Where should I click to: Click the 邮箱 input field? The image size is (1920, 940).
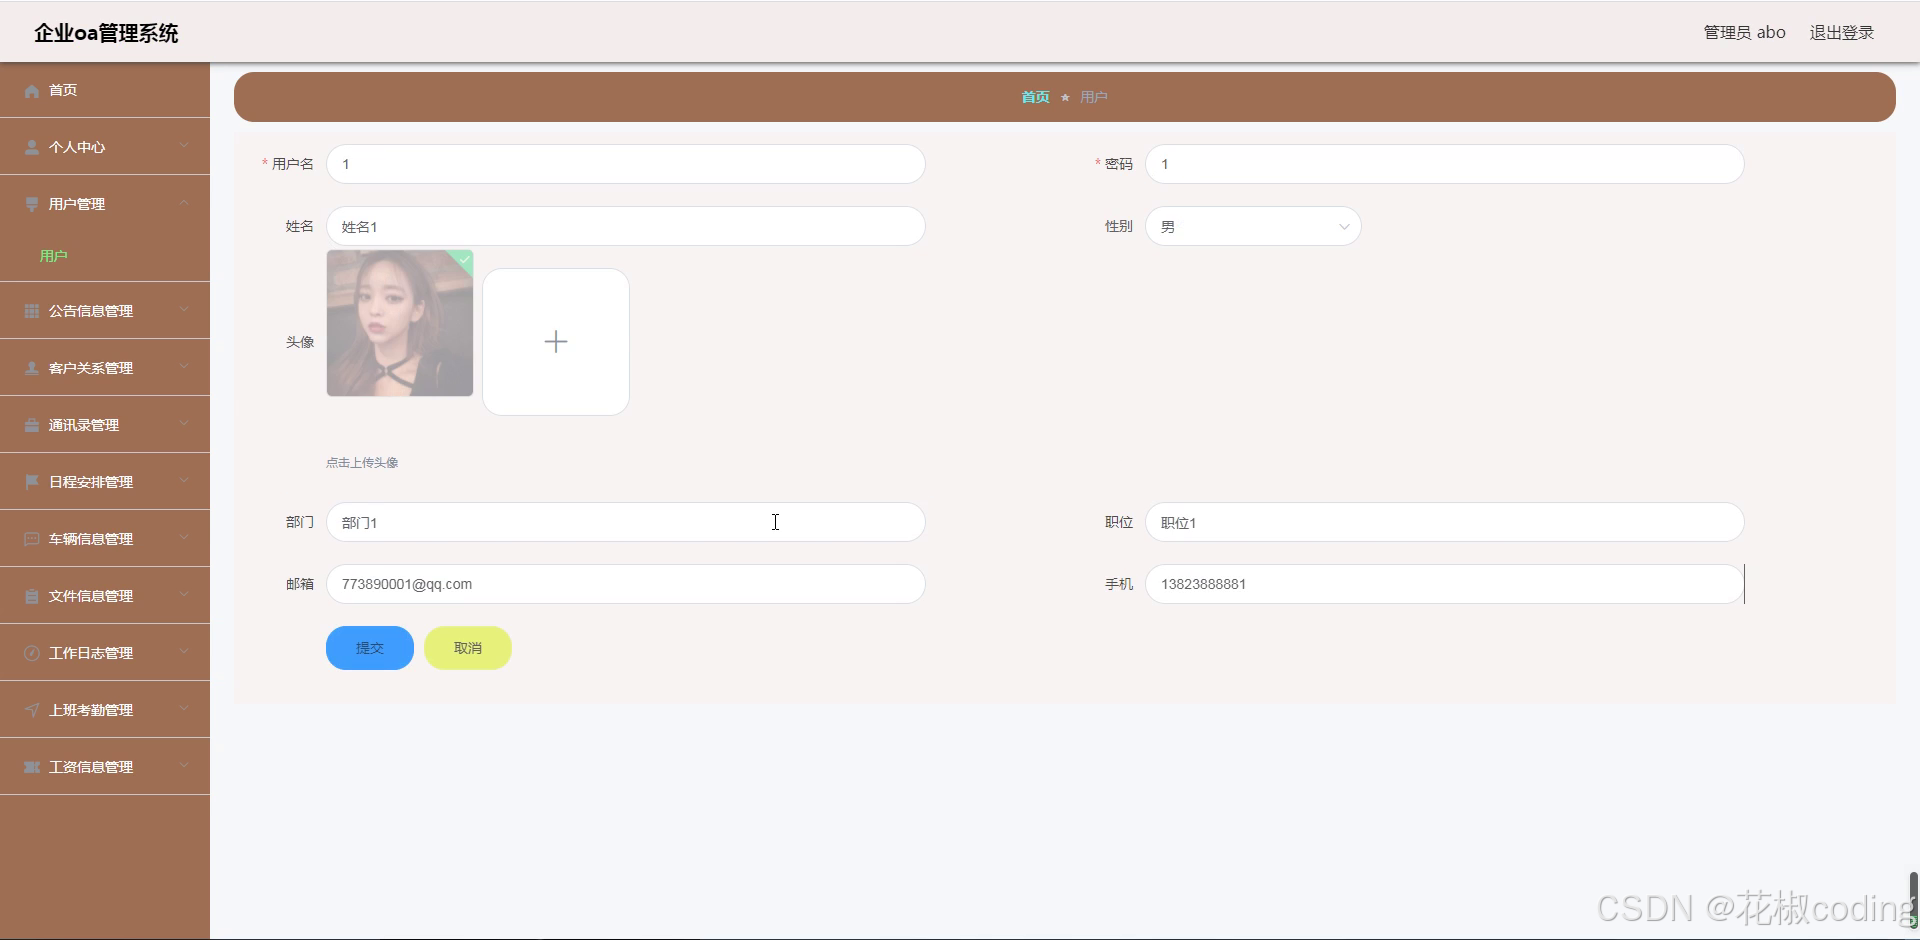(x=626, y=584)
